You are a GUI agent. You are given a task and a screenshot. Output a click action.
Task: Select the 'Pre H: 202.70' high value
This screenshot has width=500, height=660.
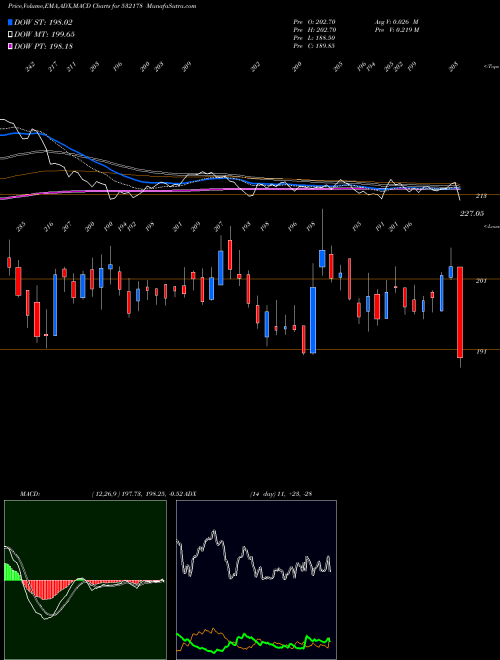[314, 30]
